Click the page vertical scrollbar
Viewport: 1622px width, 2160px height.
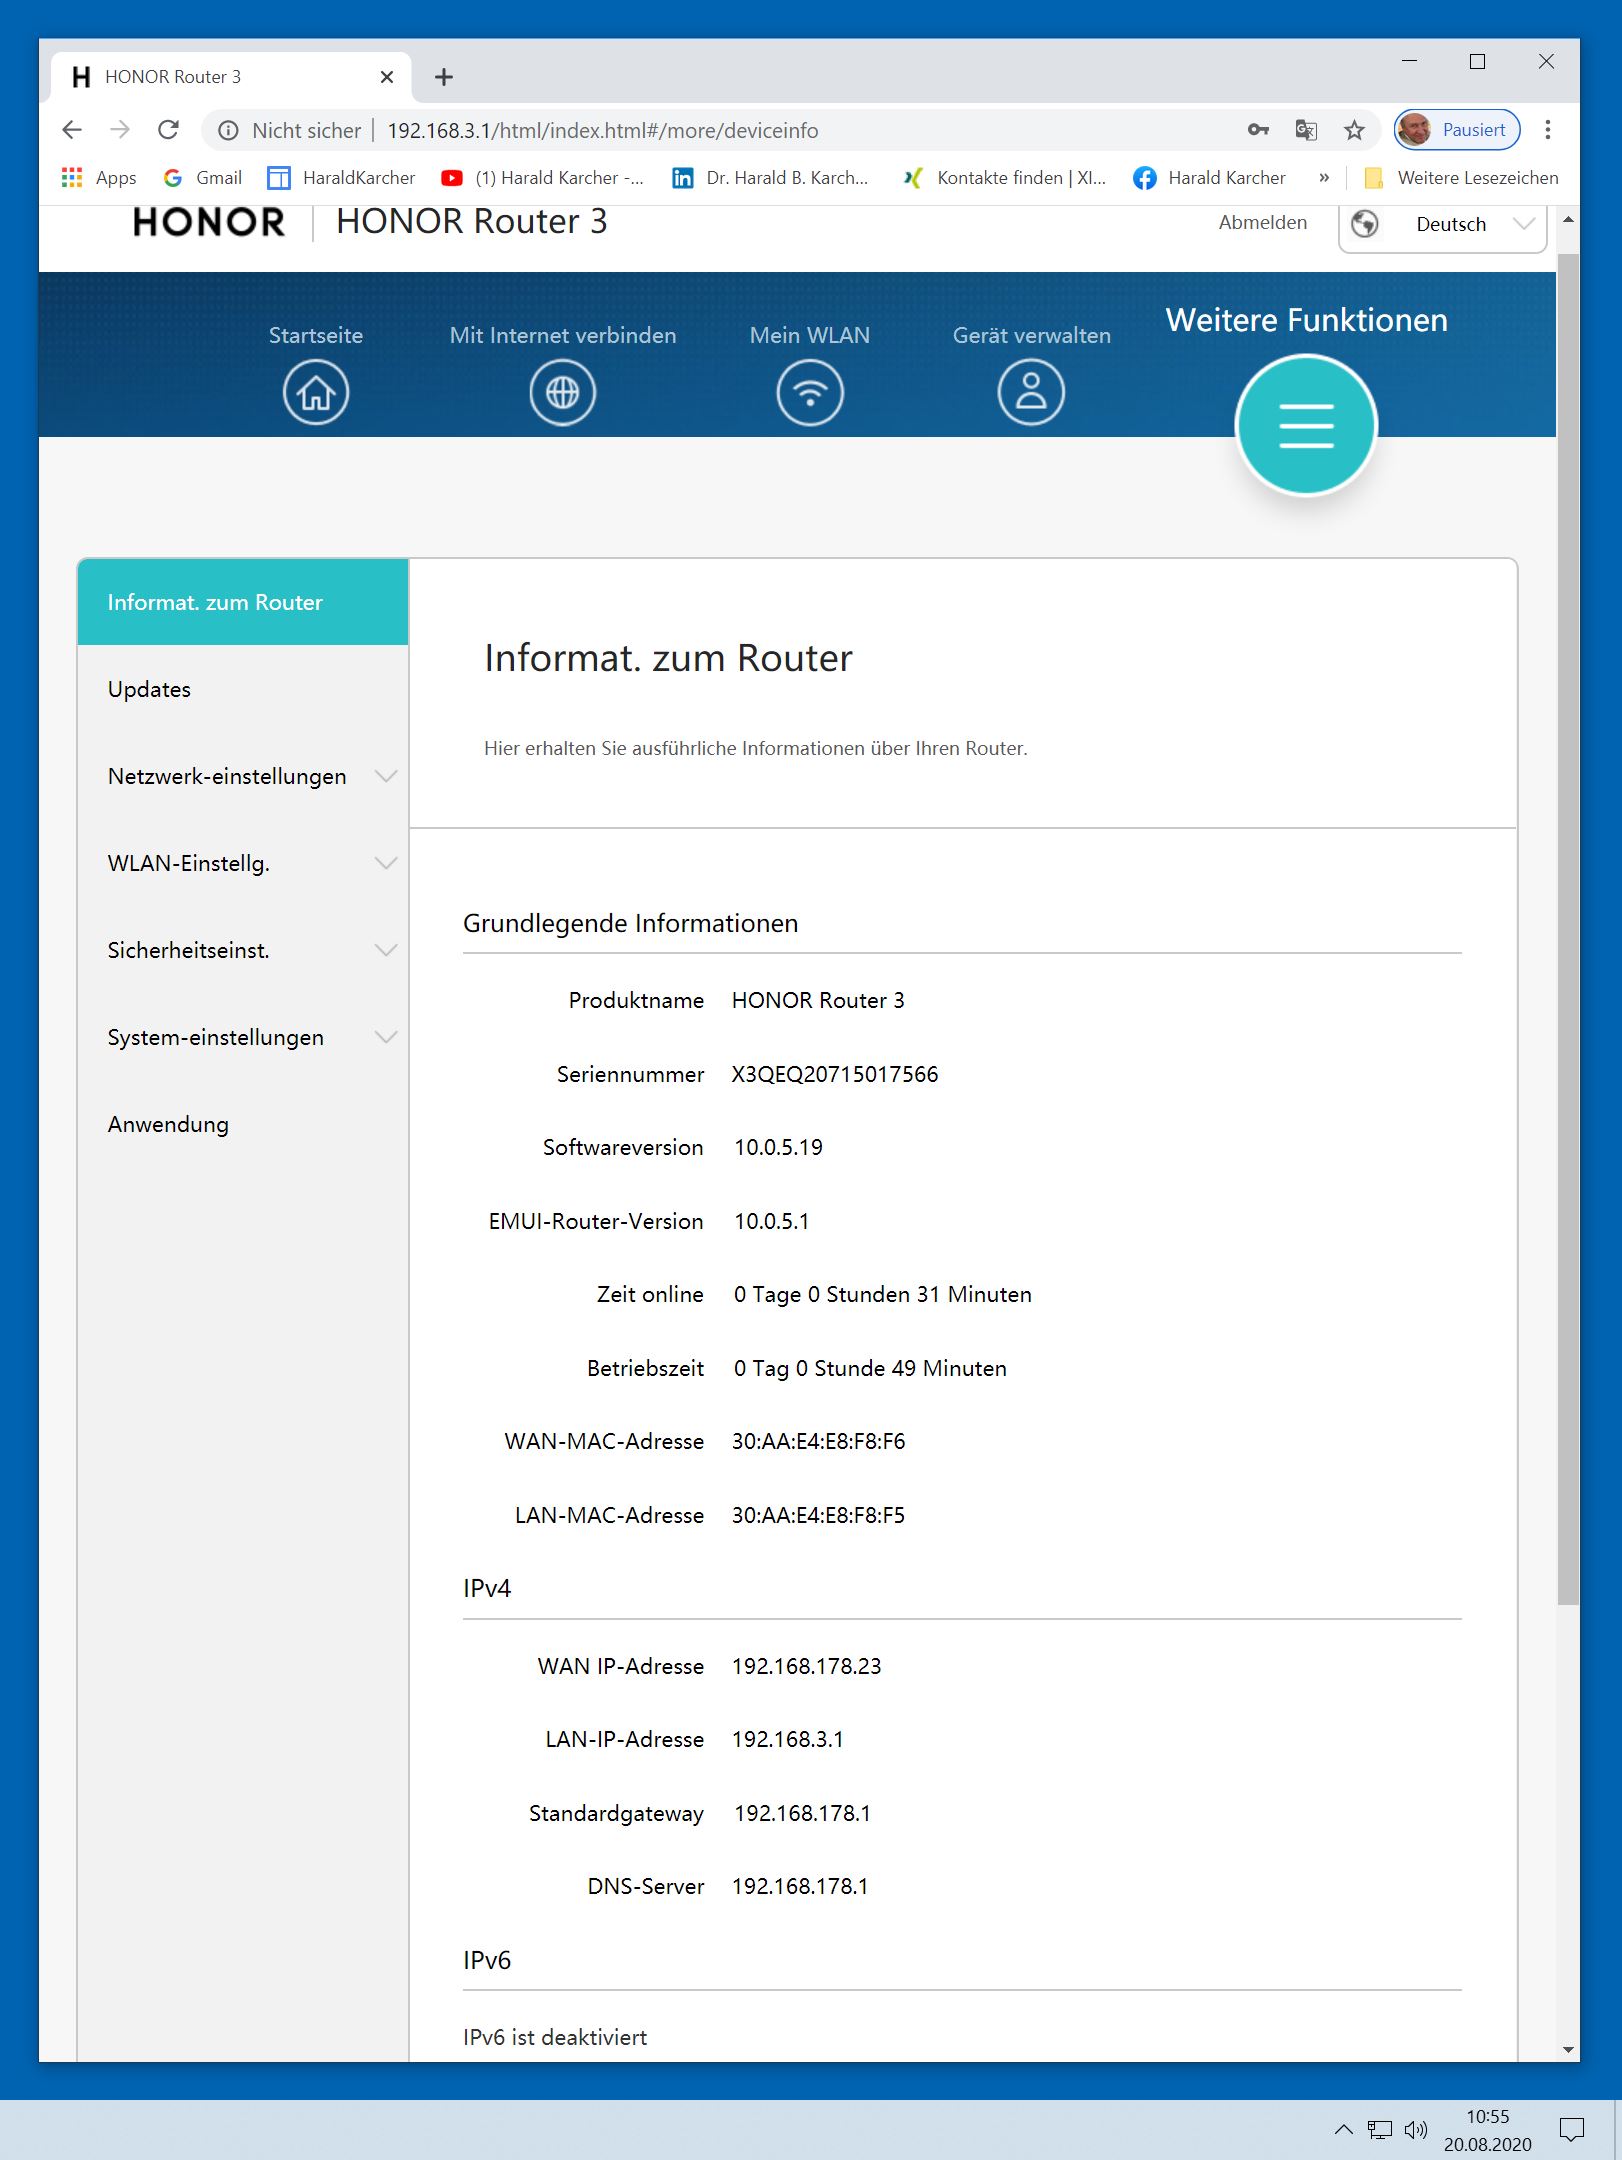(x=1568, y=900)
